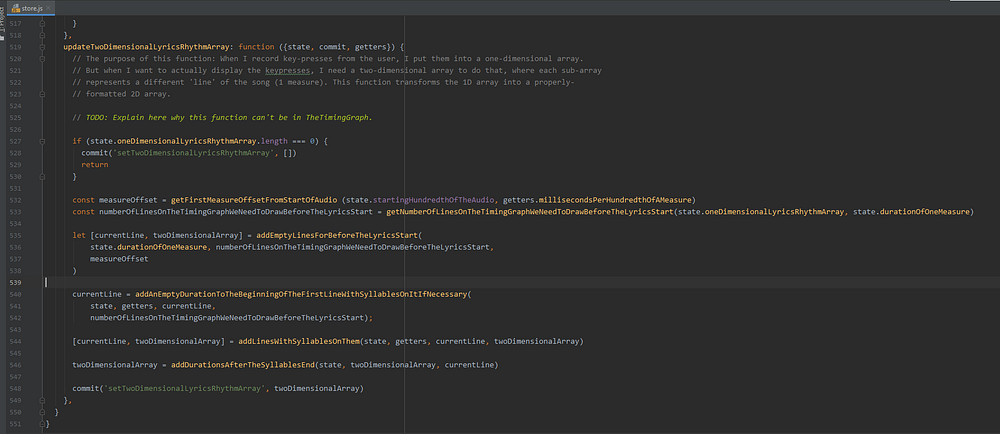Click line number 525 in gutter
Viewport: 1000px width, 434px height.
[x=16, y=117]
